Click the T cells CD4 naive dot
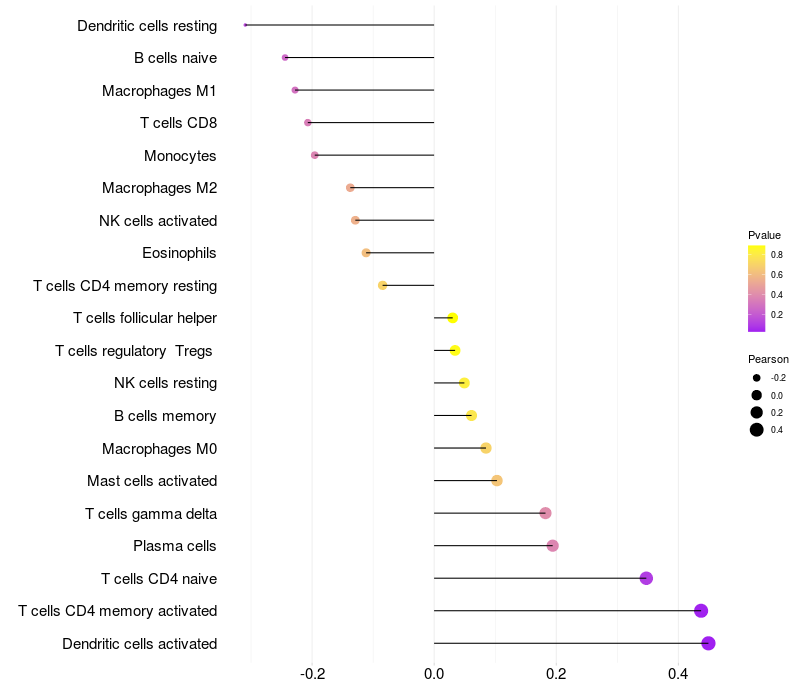 coord(646,578)
